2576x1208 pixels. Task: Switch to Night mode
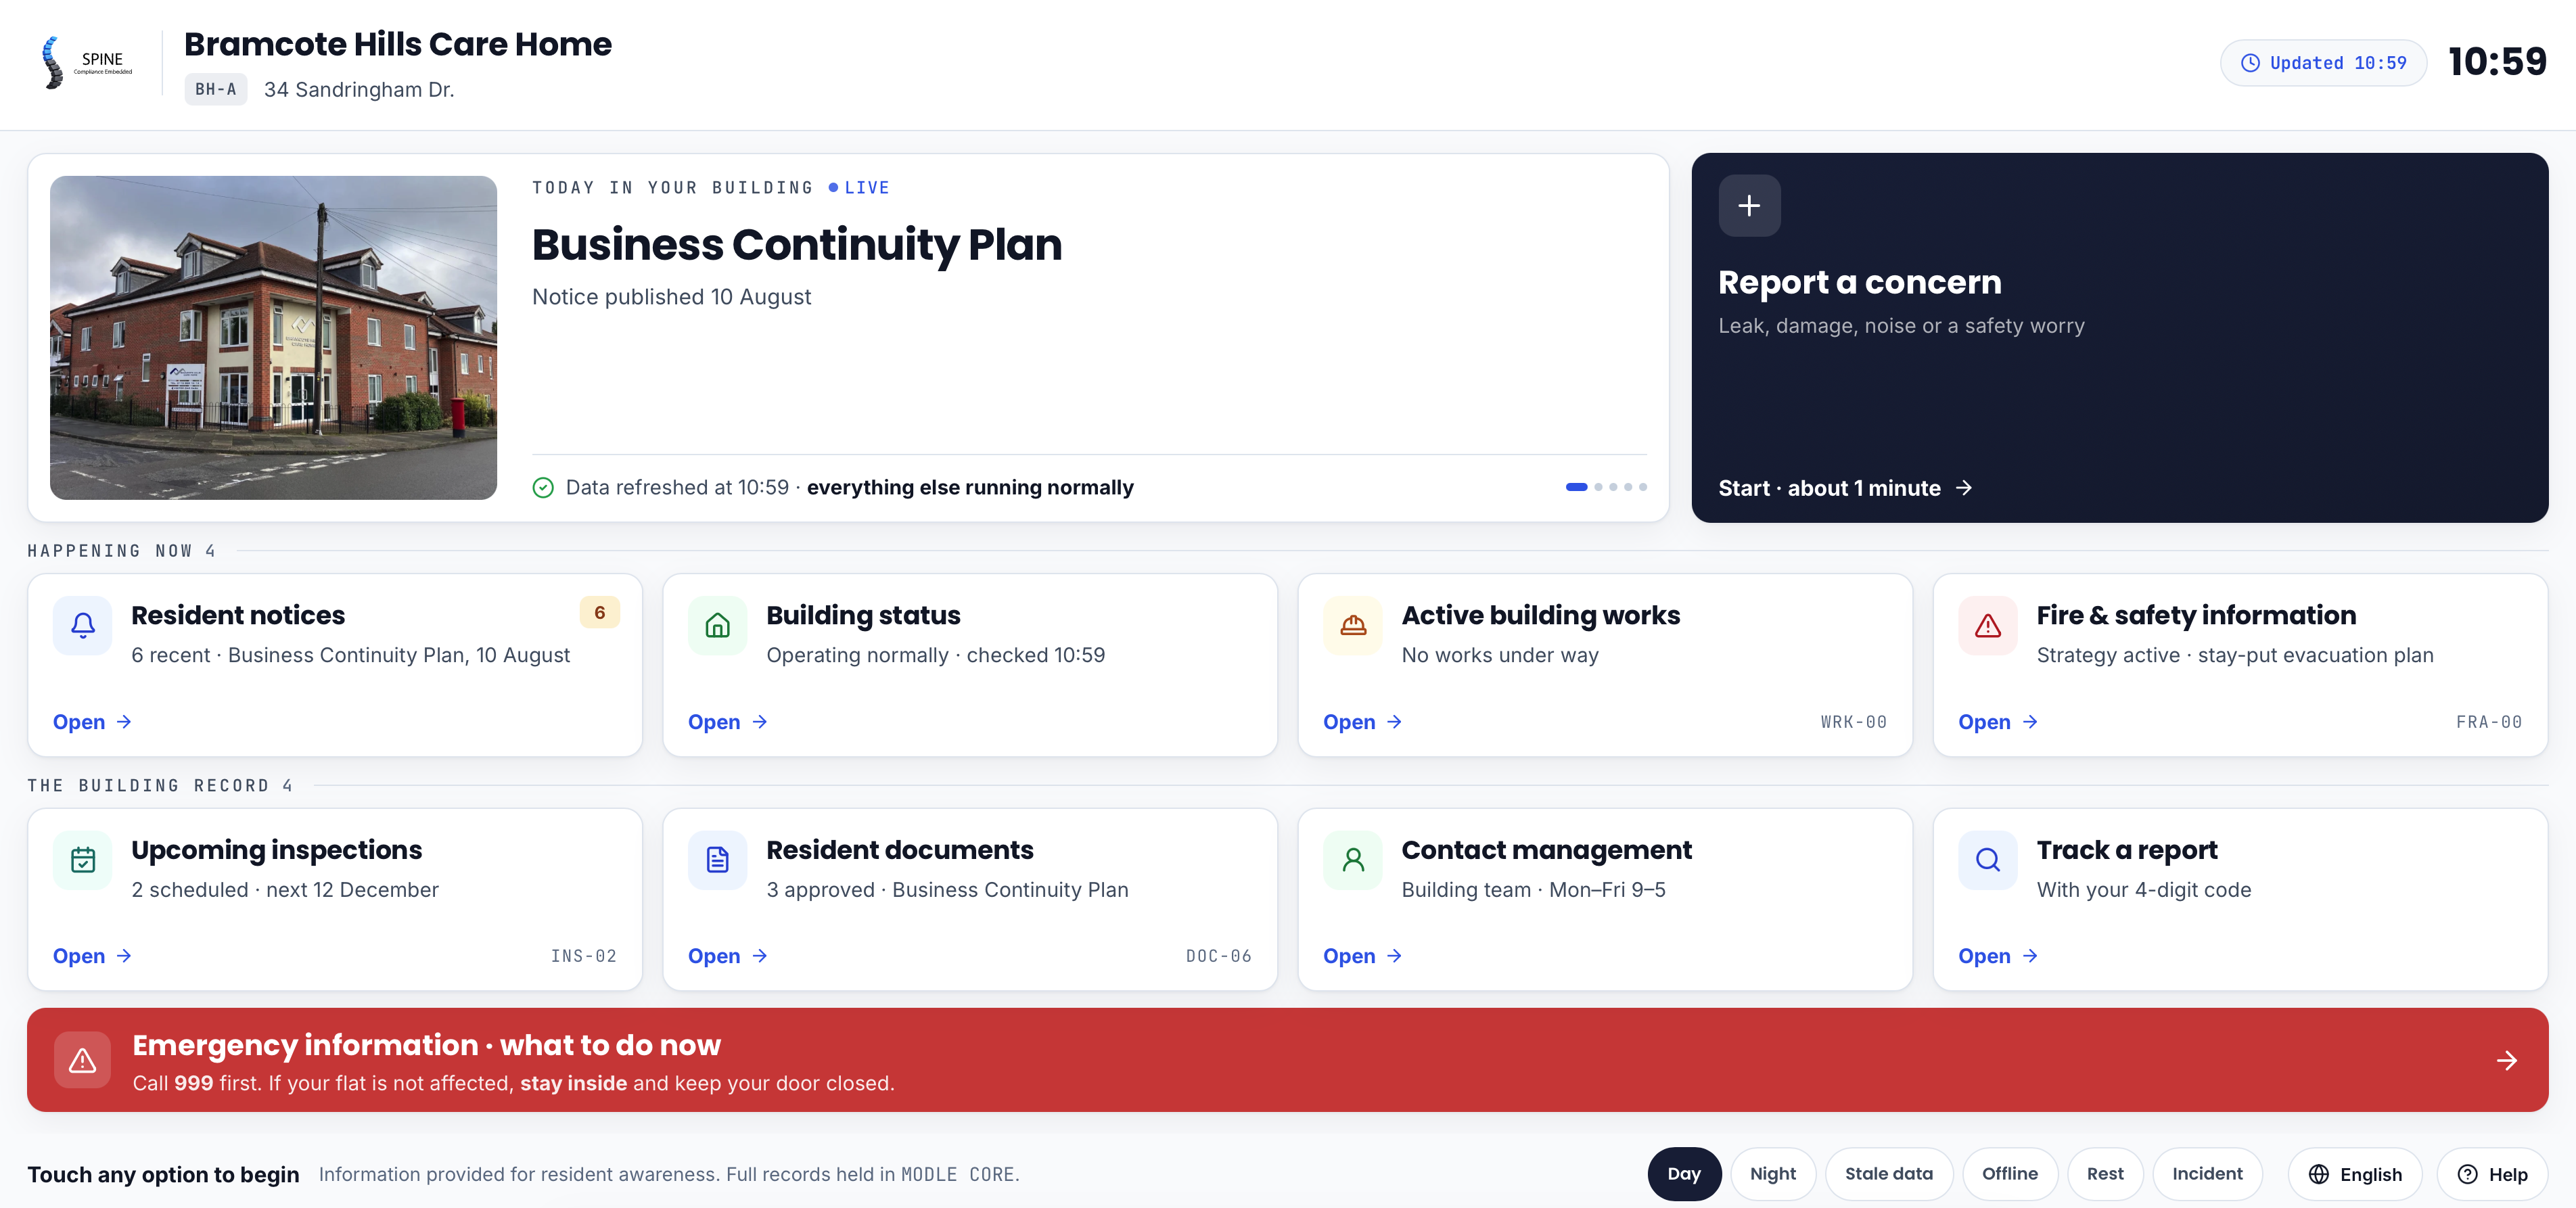[x=1773, y=1174]
